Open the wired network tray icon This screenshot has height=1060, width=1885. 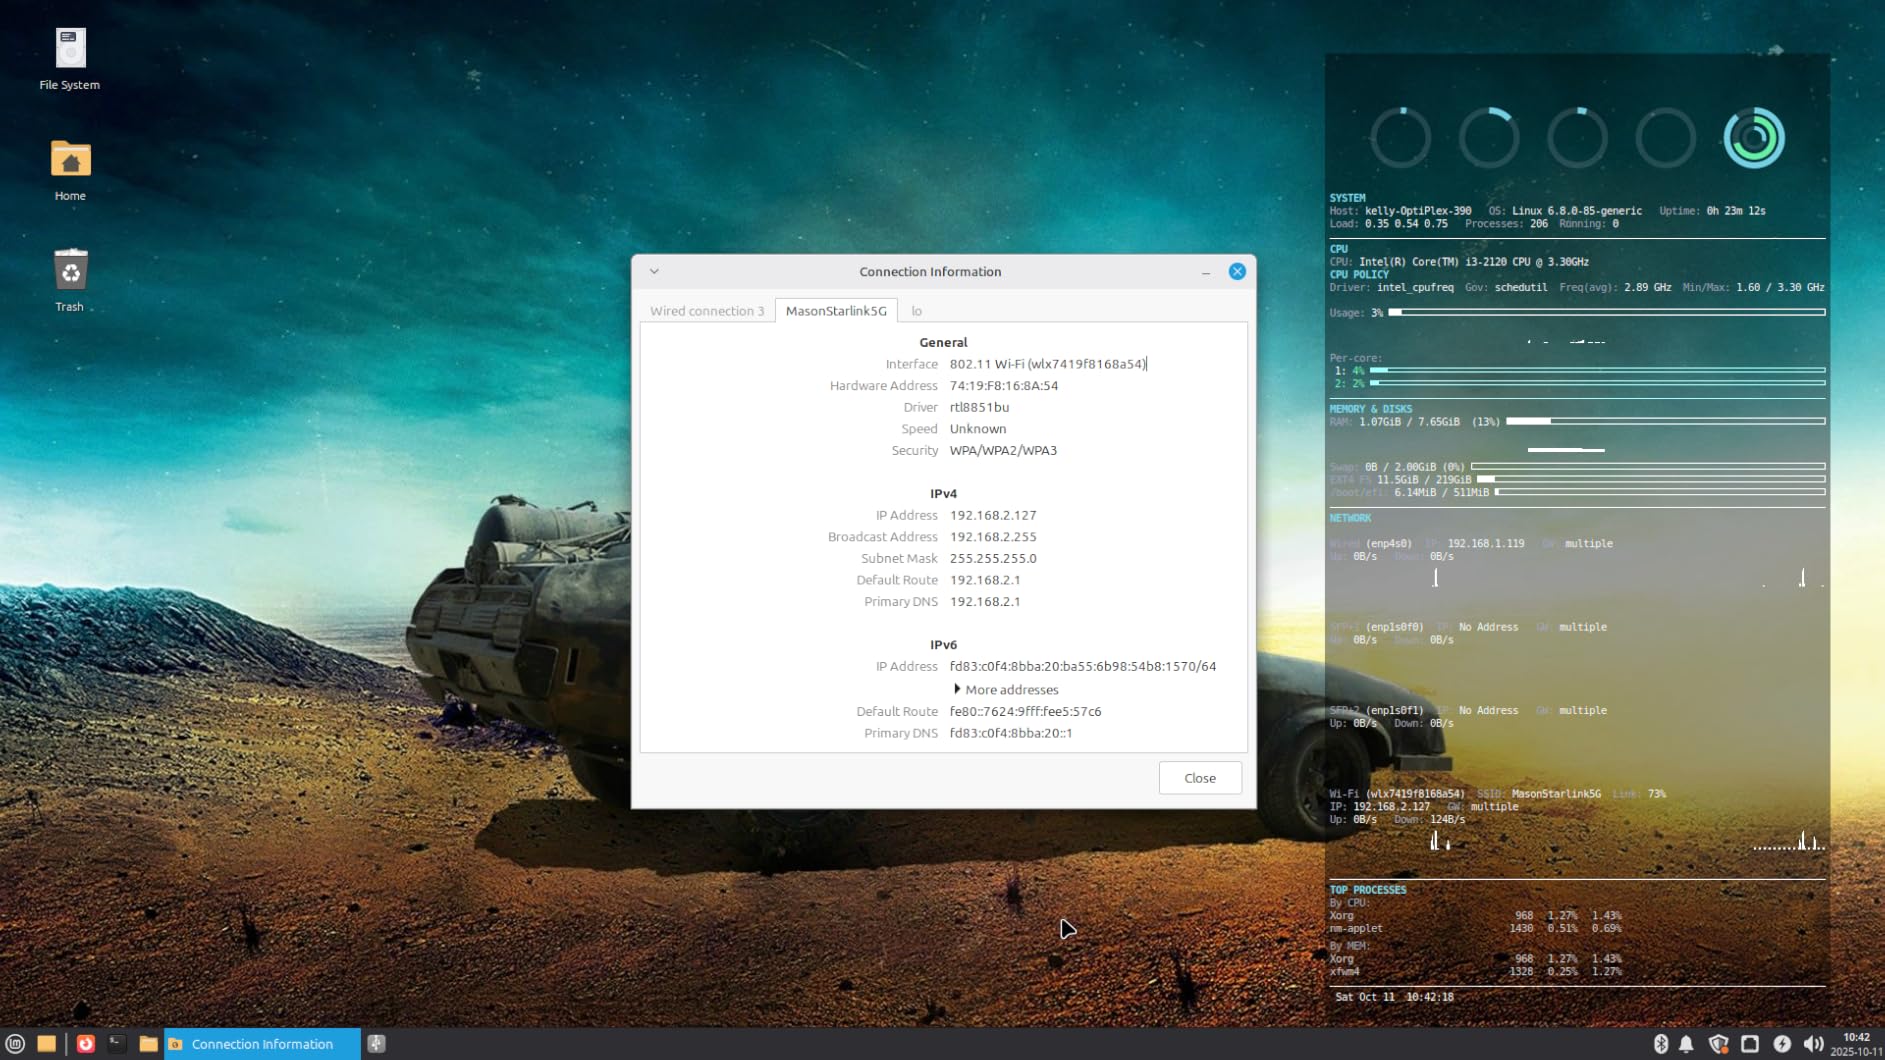1750,1044
